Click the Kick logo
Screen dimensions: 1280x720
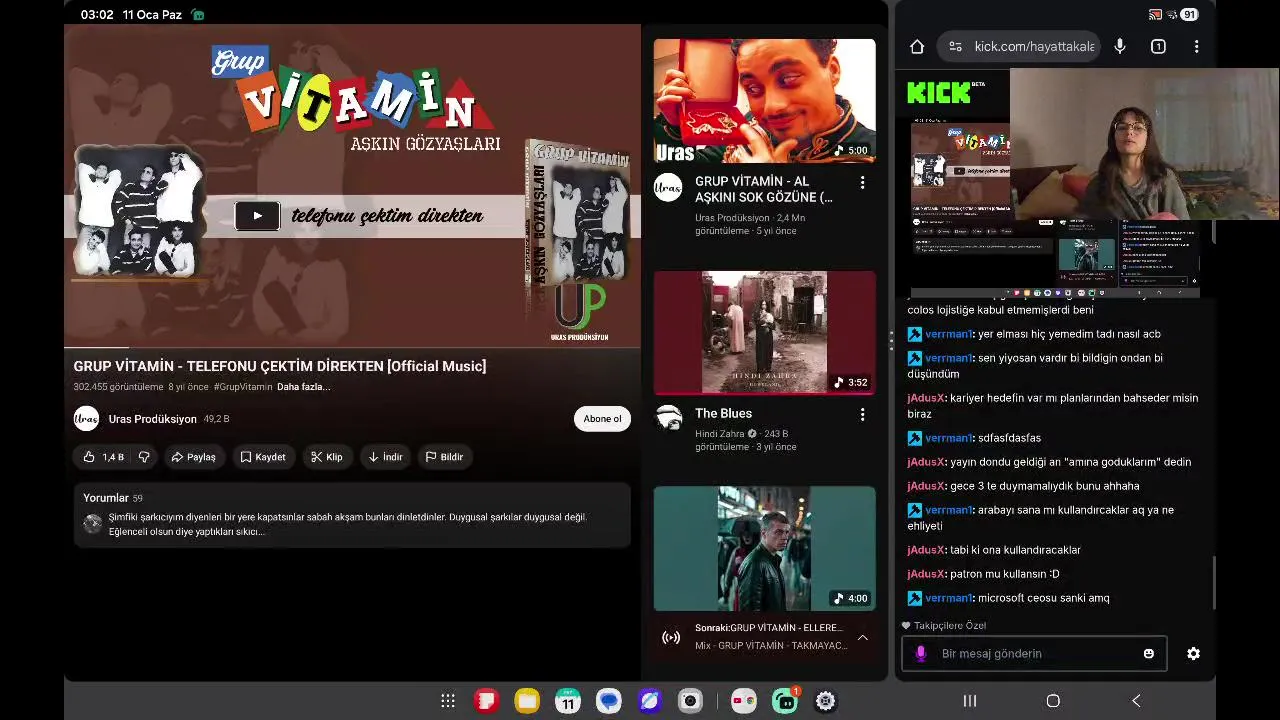(938, 93)
